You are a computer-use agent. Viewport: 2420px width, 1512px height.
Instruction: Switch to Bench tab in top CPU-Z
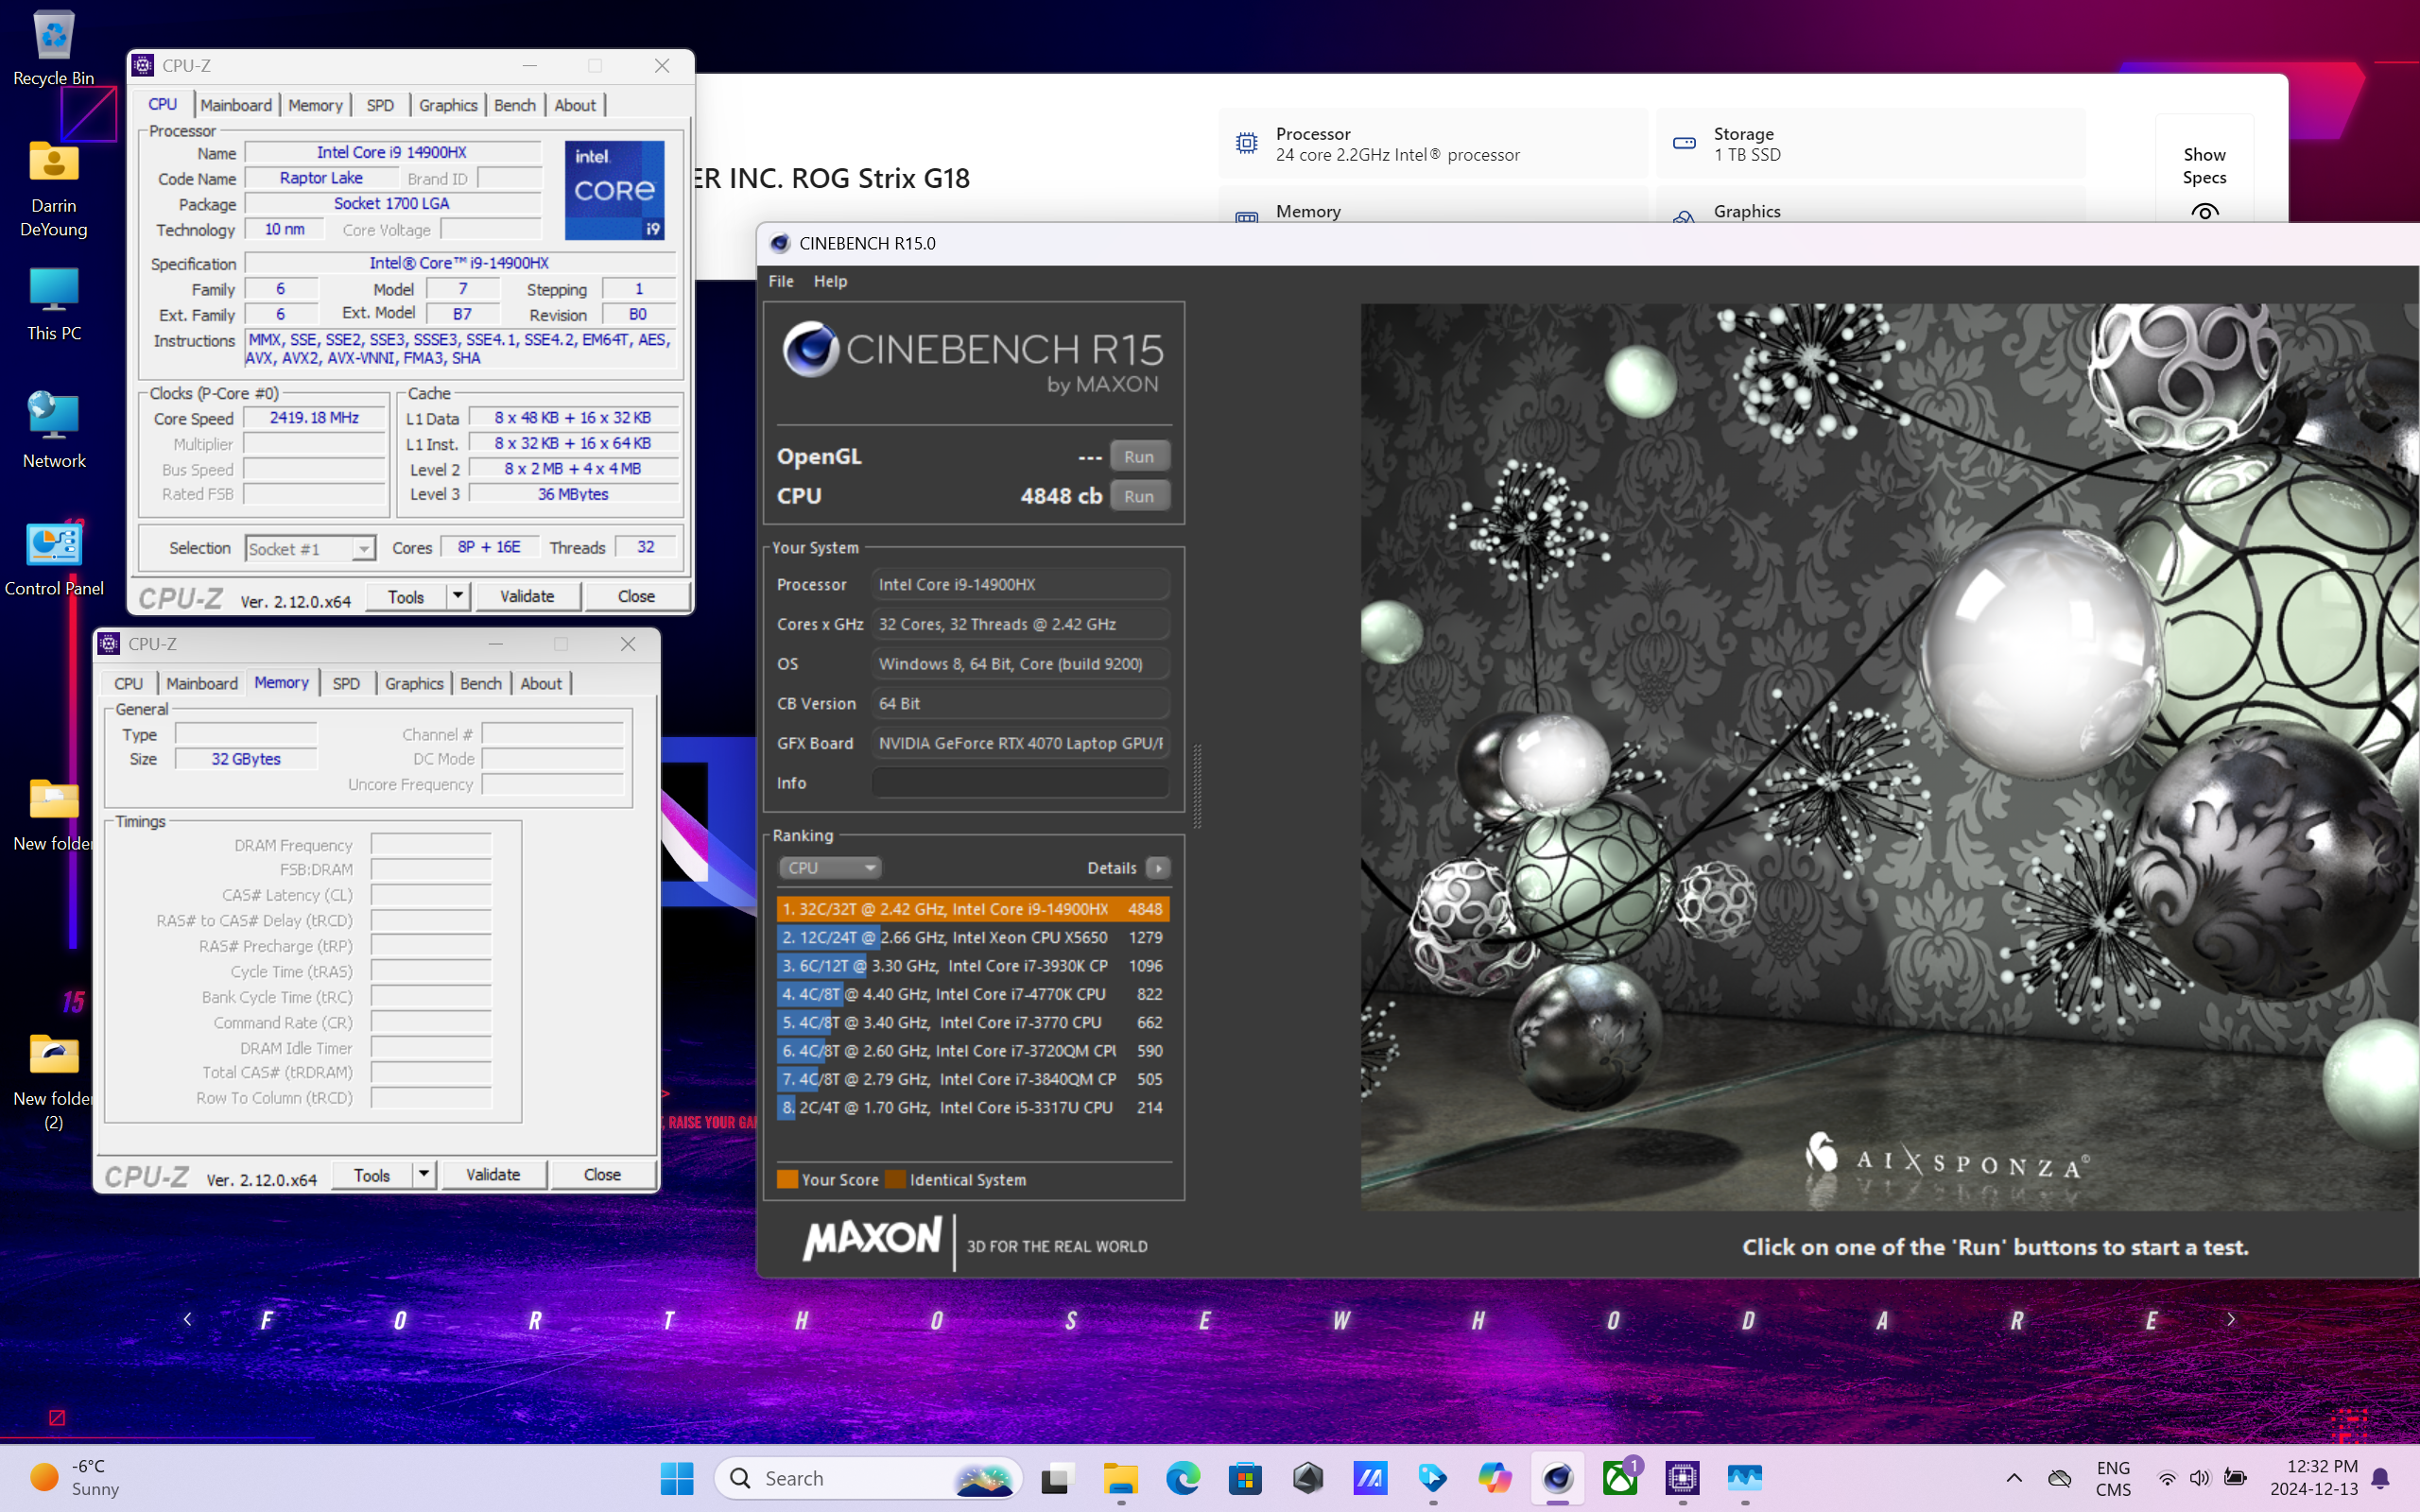click(515, 105)
